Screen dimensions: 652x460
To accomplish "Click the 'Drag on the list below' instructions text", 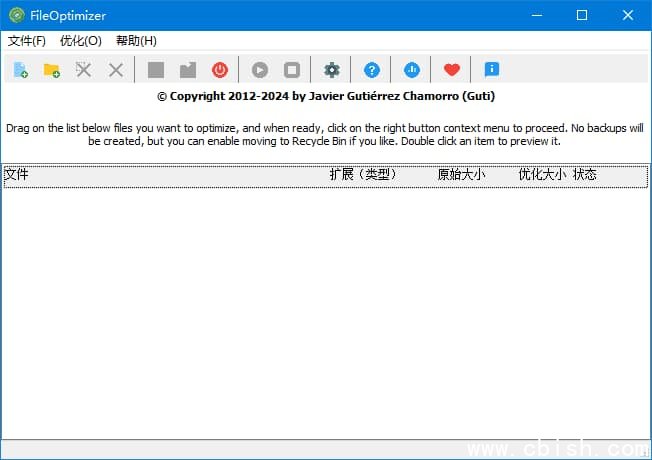I will pyautogui.click(x=324, y=134).
